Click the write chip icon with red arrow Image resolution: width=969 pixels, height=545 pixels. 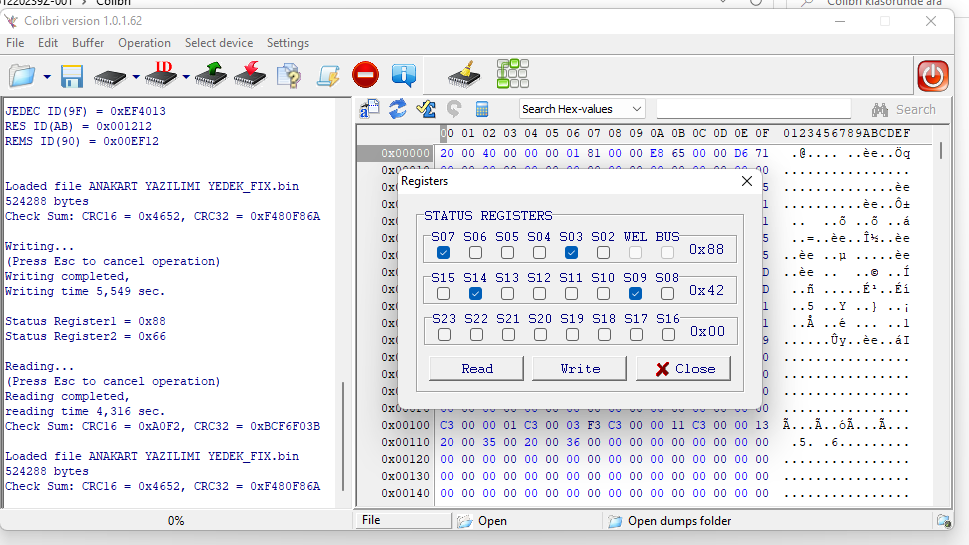coord(250,76)
